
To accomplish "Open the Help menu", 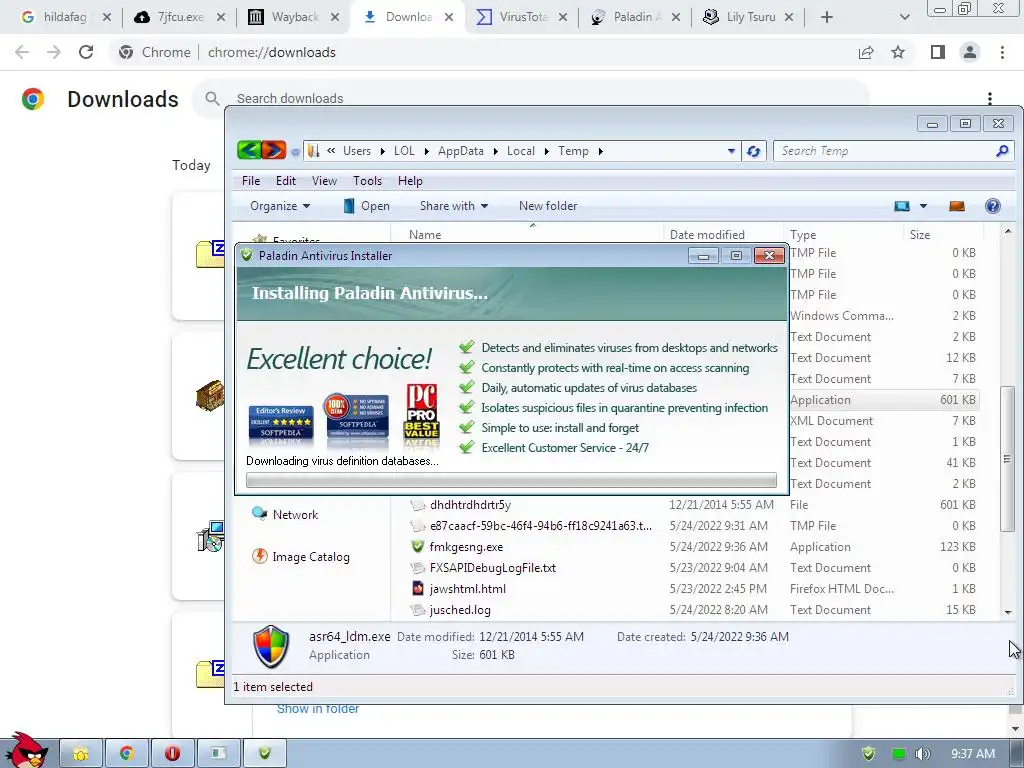I will click(410, 181).
